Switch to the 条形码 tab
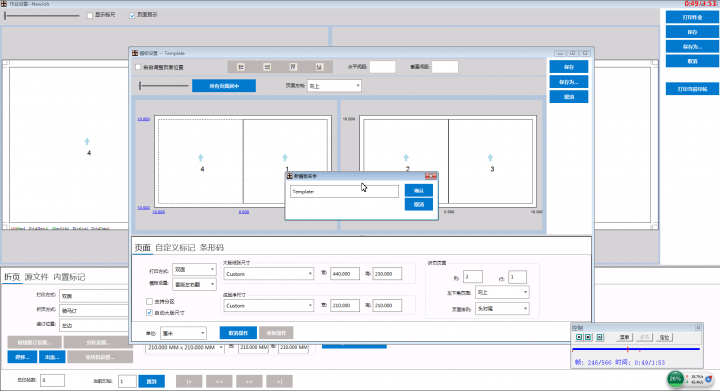Screen dimensions: 720x391 click(x=212, y=248)
